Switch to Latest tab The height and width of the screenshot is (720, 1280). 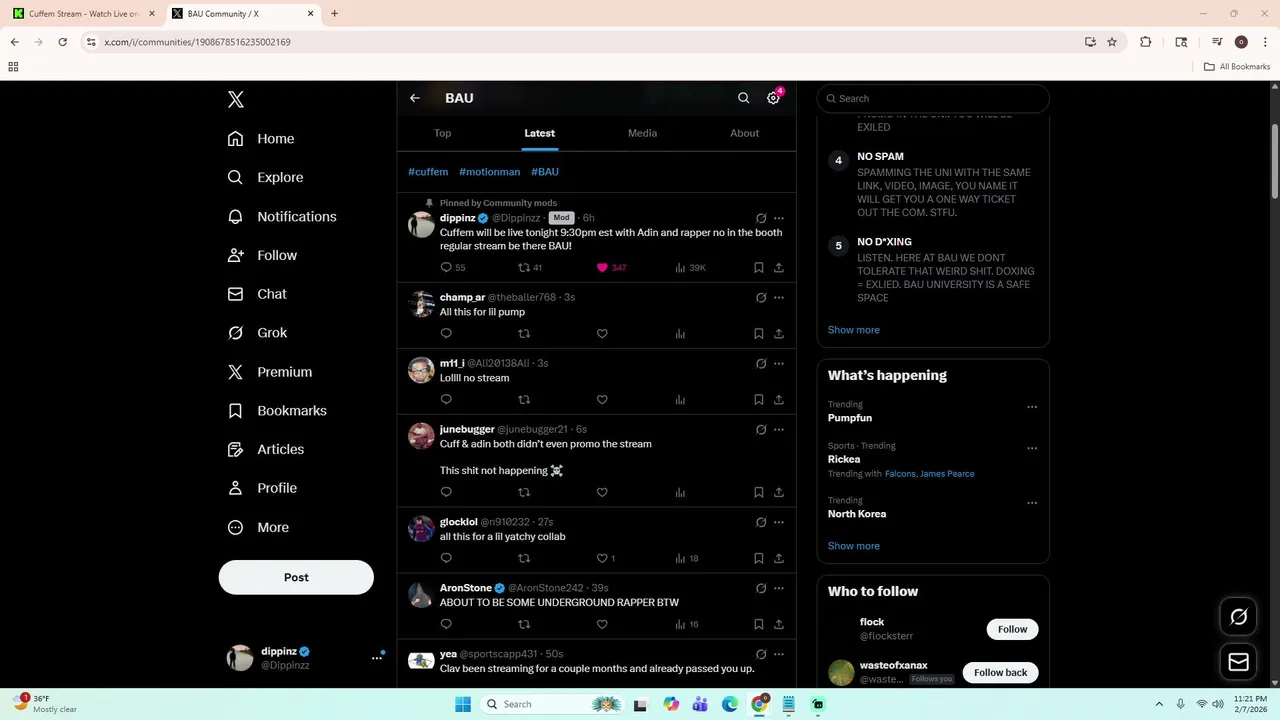pos(539,133)
